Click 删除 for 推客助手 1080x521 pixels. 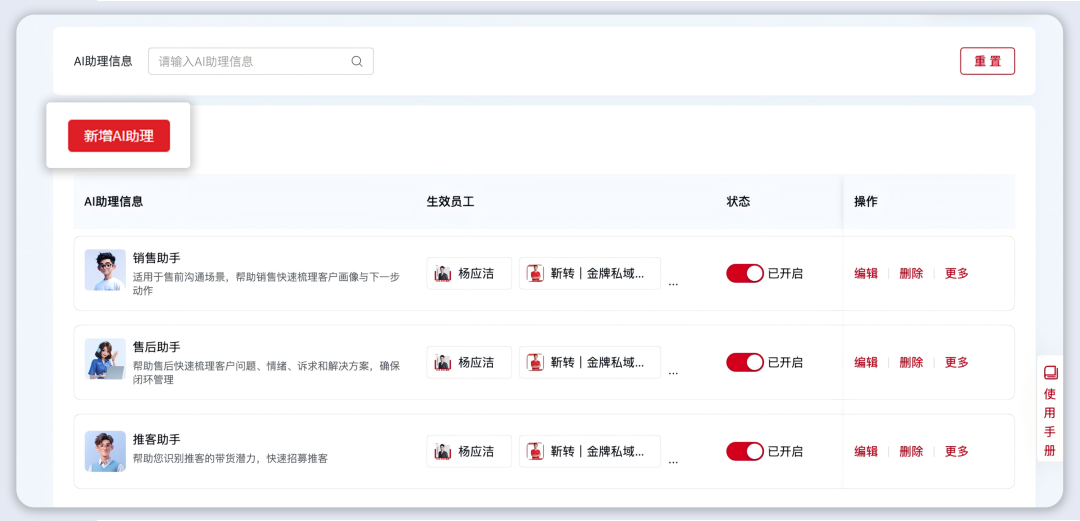pos(911,451)
